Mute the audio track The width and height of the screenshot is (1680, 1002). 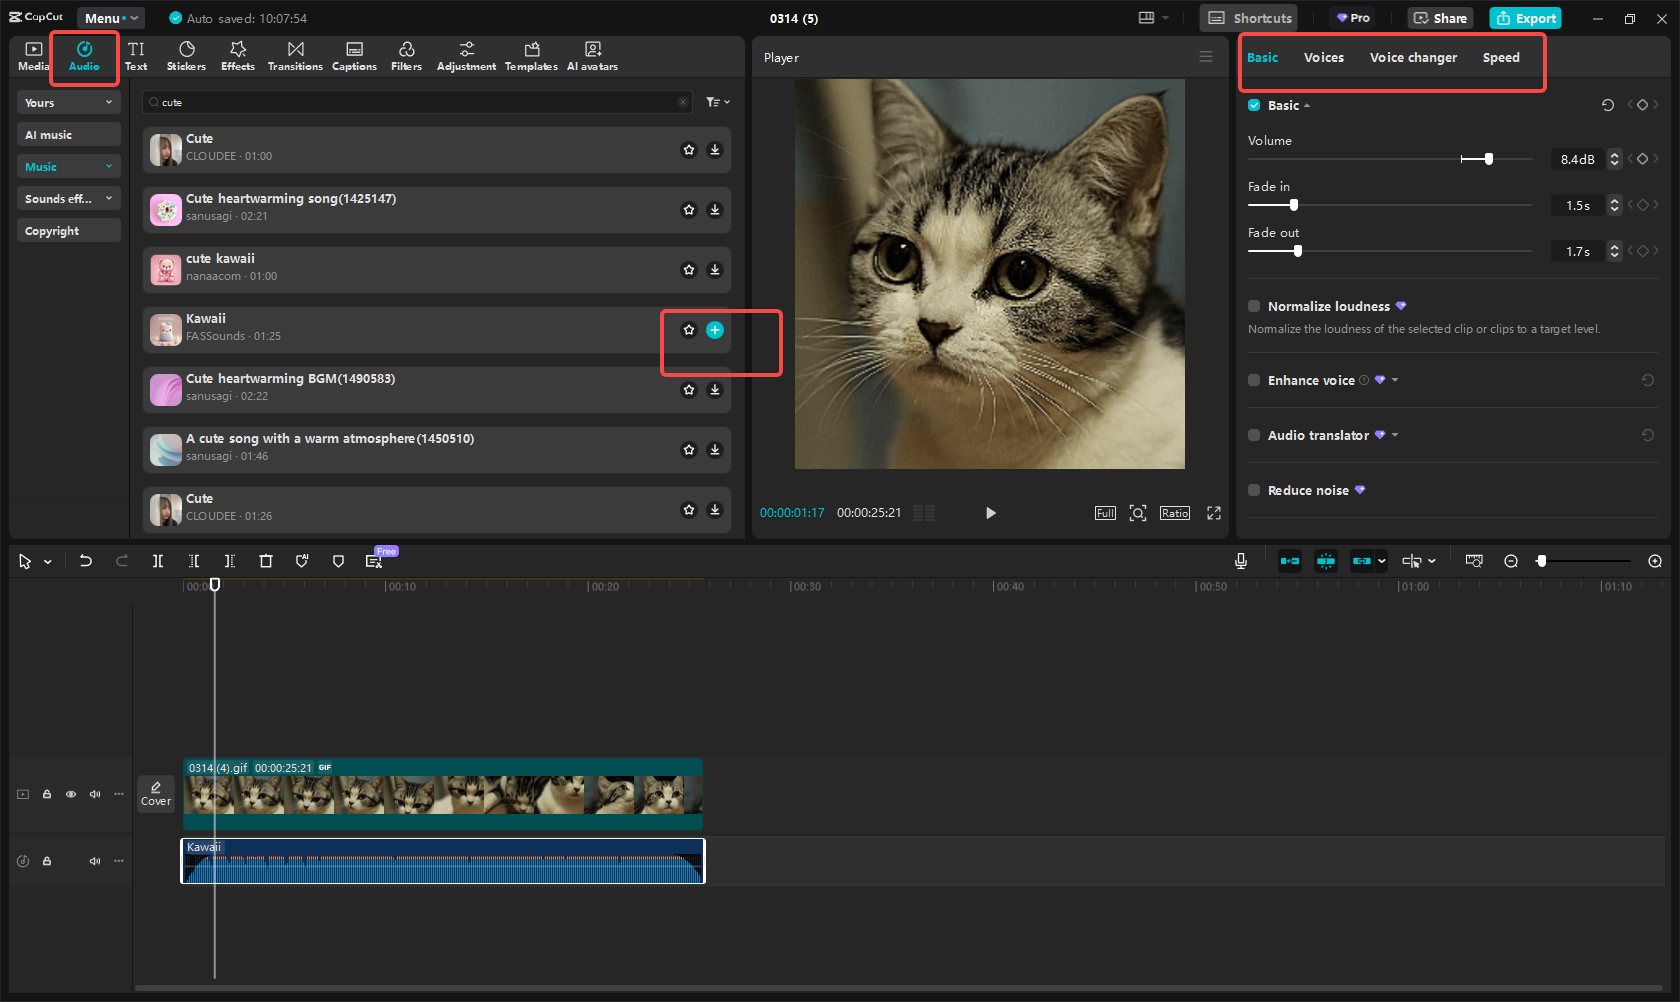(94, 861)
